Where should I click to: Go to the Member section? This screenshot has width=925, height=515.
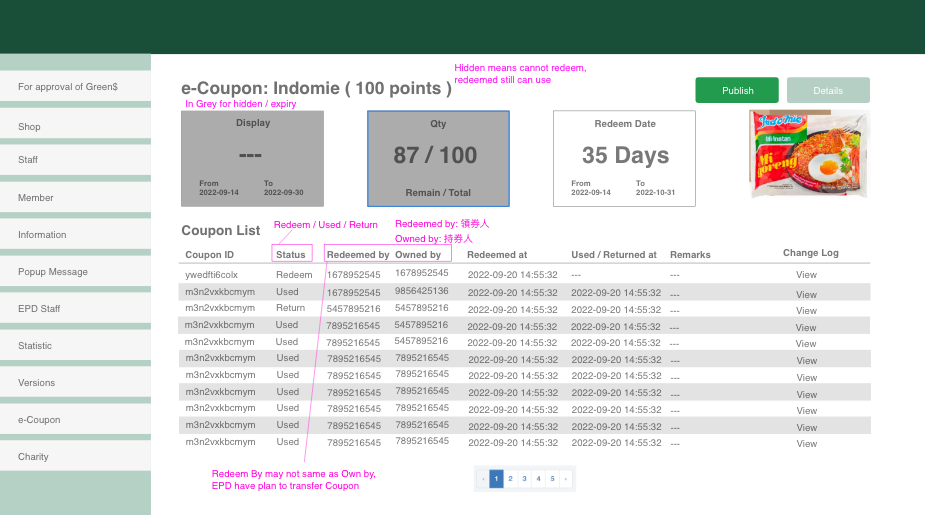click(75, 198)
